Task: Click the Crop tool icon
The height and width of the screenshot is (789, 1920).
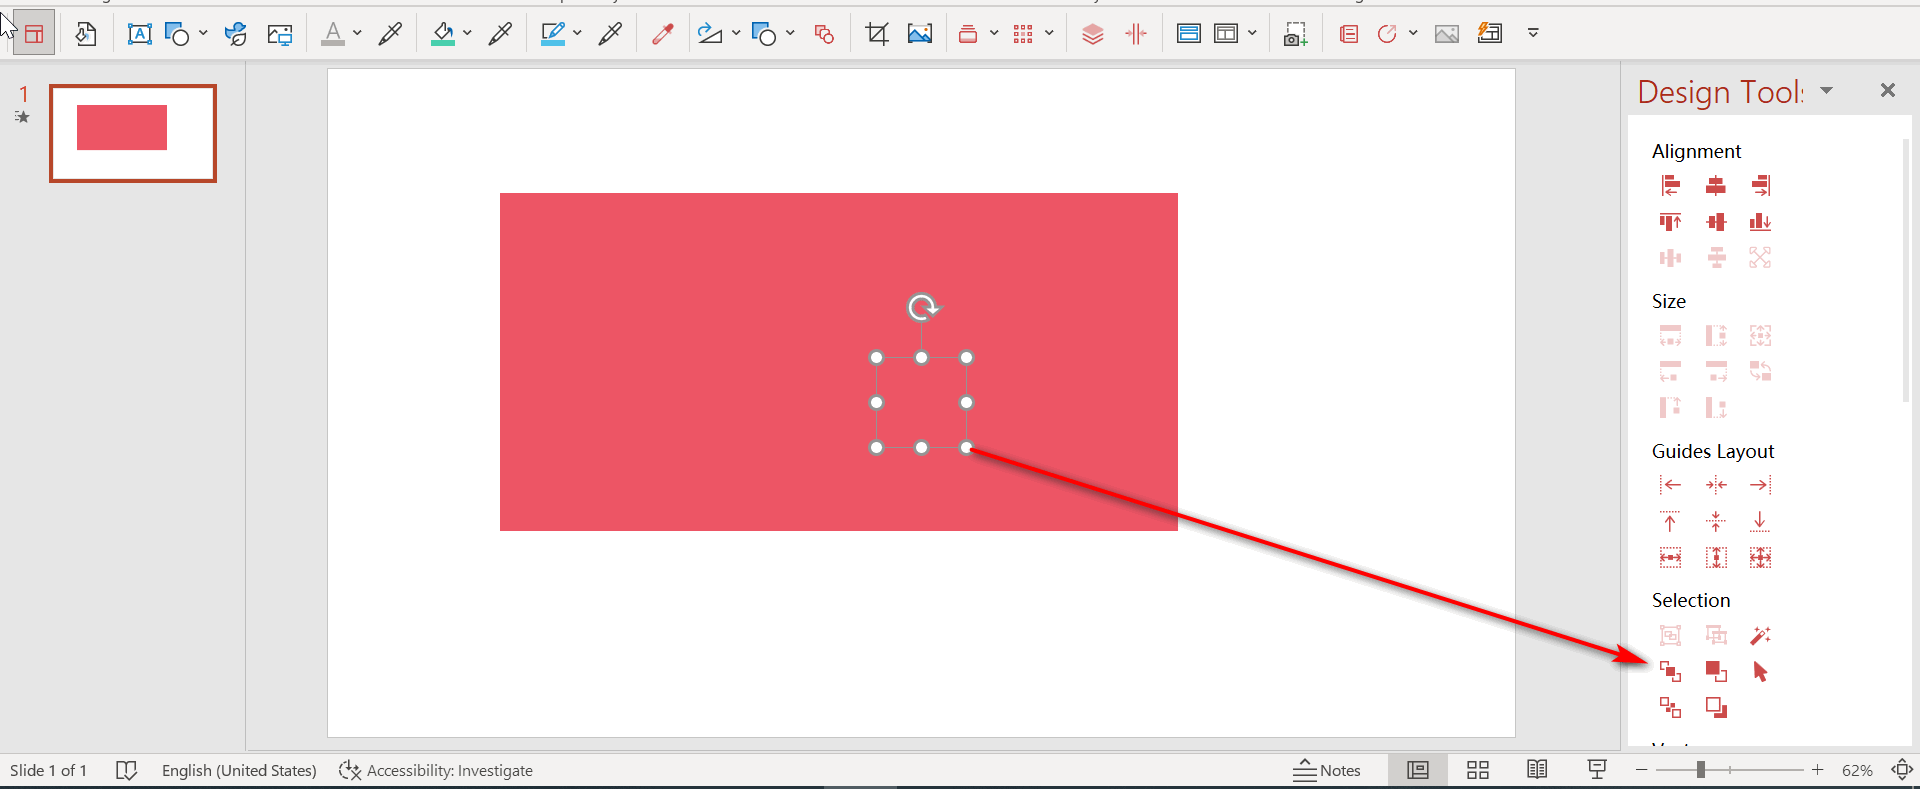Action: [x=877, y=34]
